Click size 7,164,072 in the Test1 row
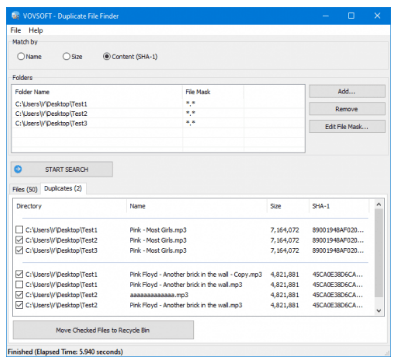Viewport: 399px width, 362px height. pyautogui.click(x=285, y=230)
